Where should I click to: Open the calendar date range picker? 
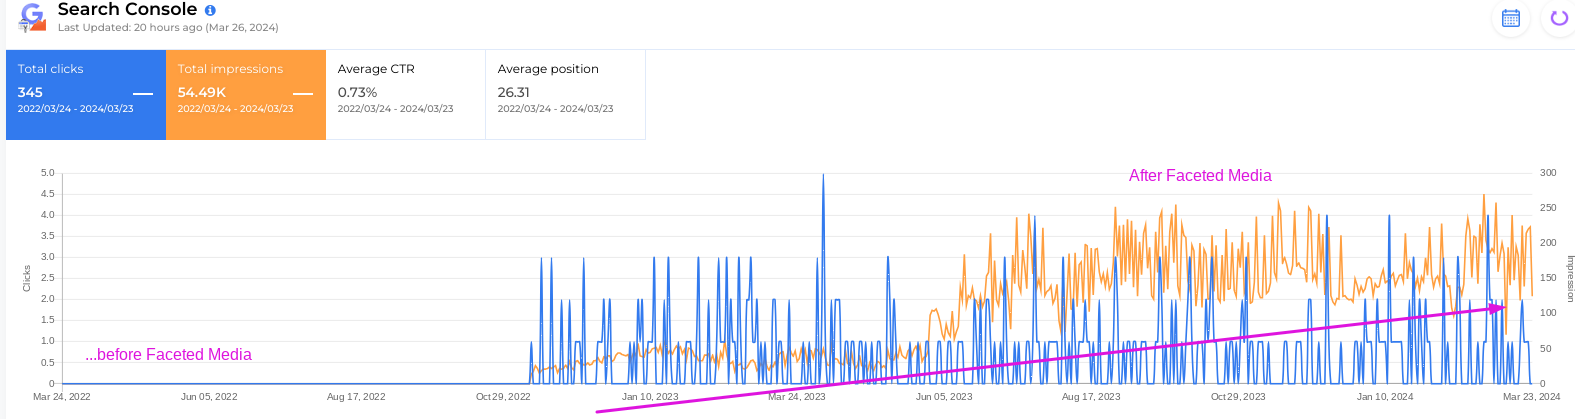tap(1511, 18)
